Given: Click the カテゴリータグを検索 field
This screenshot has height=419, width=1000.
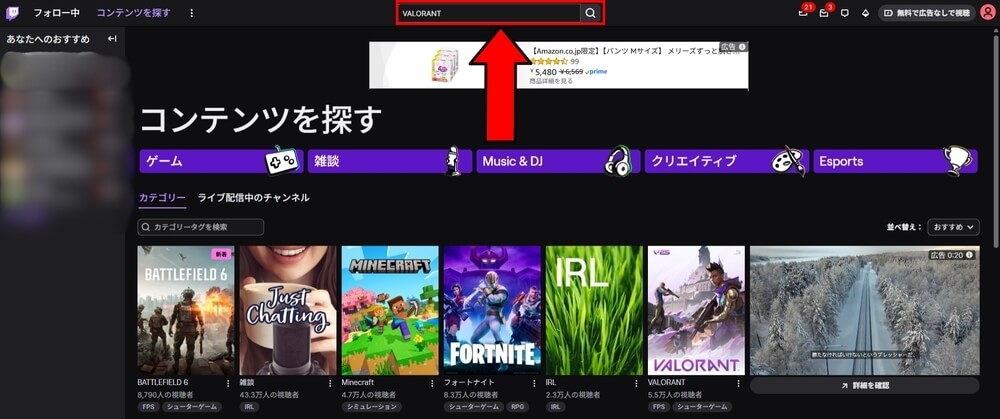Looking at the screenshot, I should click(200, 227).
